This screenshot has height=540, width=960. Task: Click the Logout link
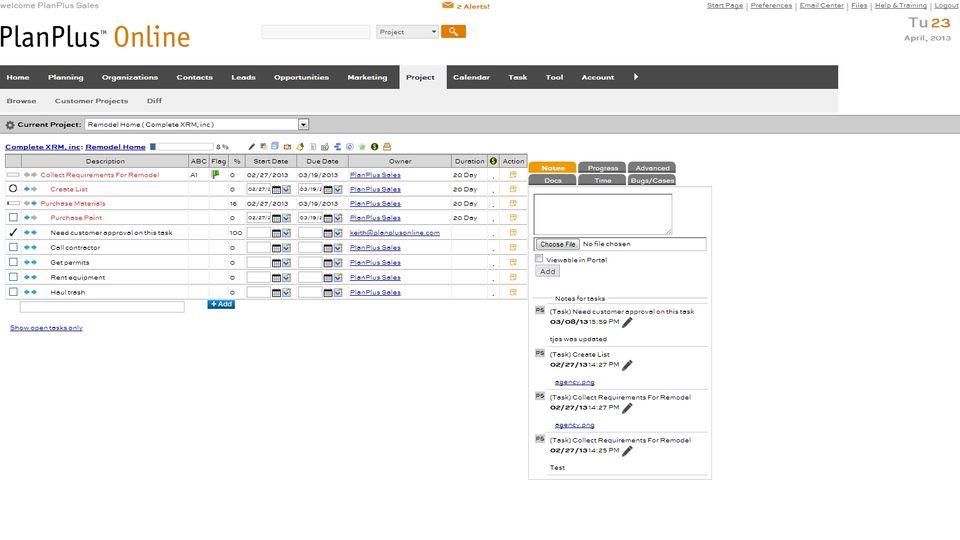[x=947, y=6]
